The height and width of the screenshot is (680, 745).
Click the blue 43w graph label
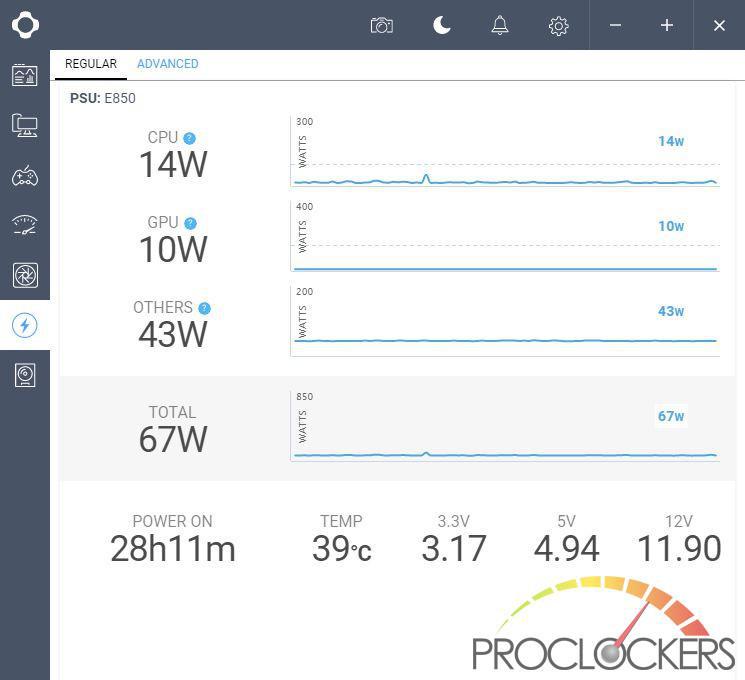point(671,311)
